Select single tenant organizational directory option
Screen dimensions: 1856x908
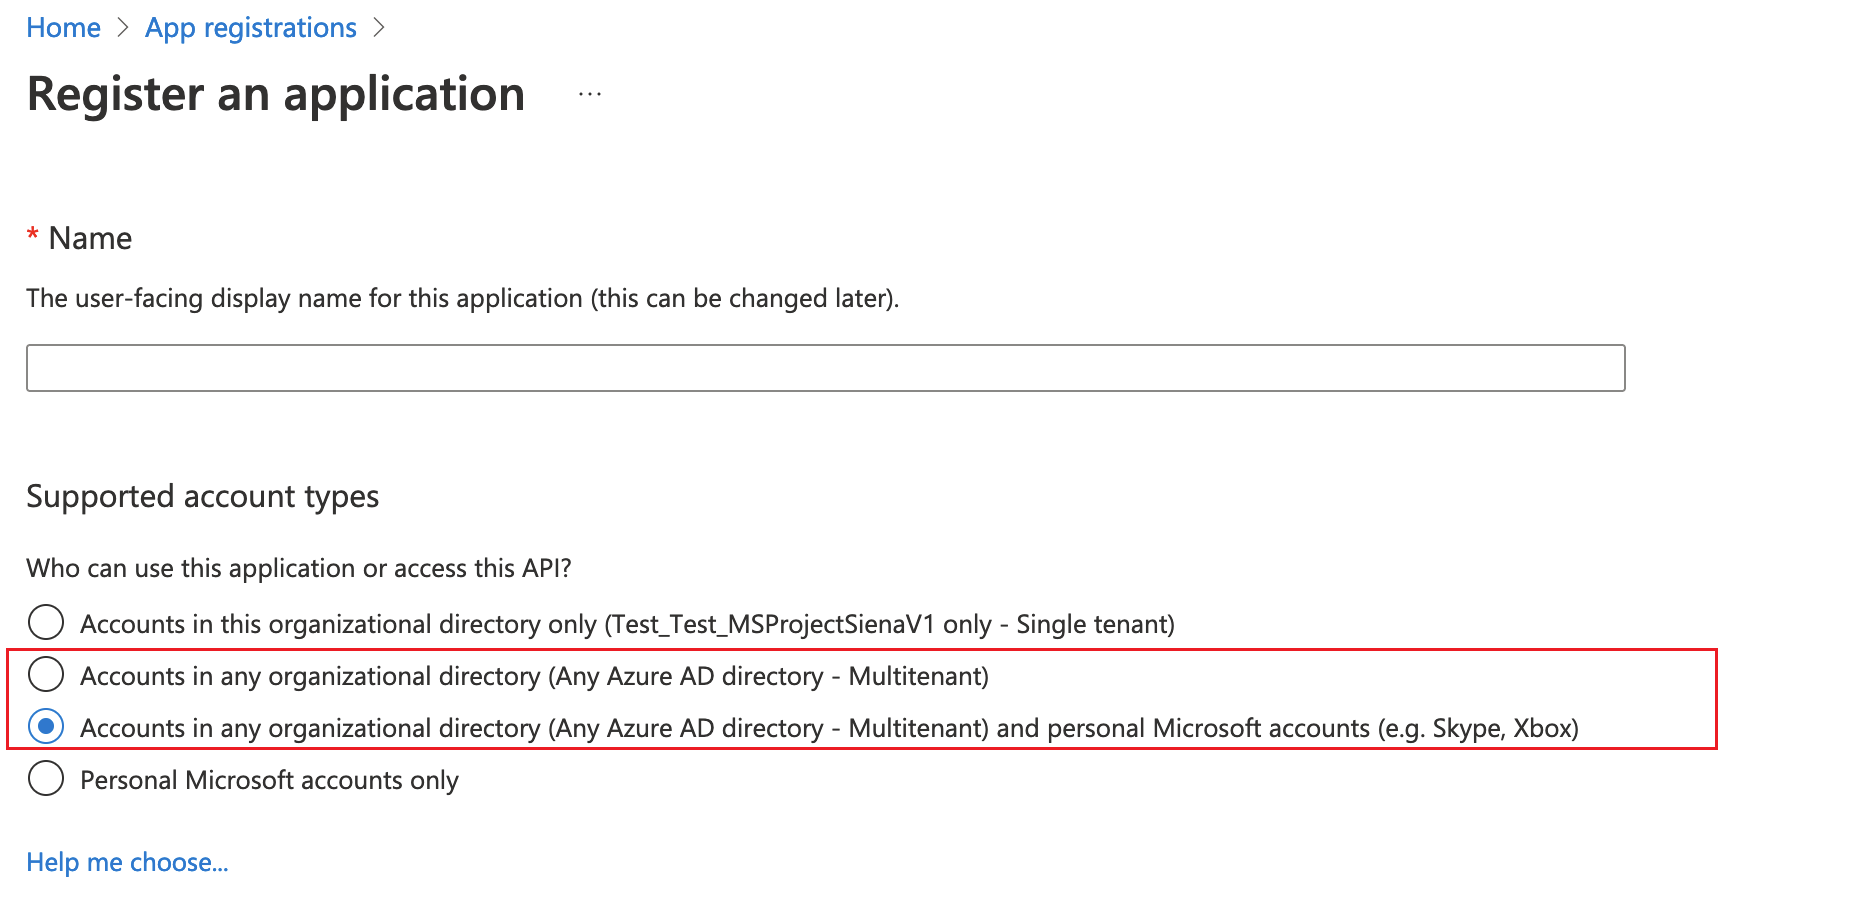[46, 622]
